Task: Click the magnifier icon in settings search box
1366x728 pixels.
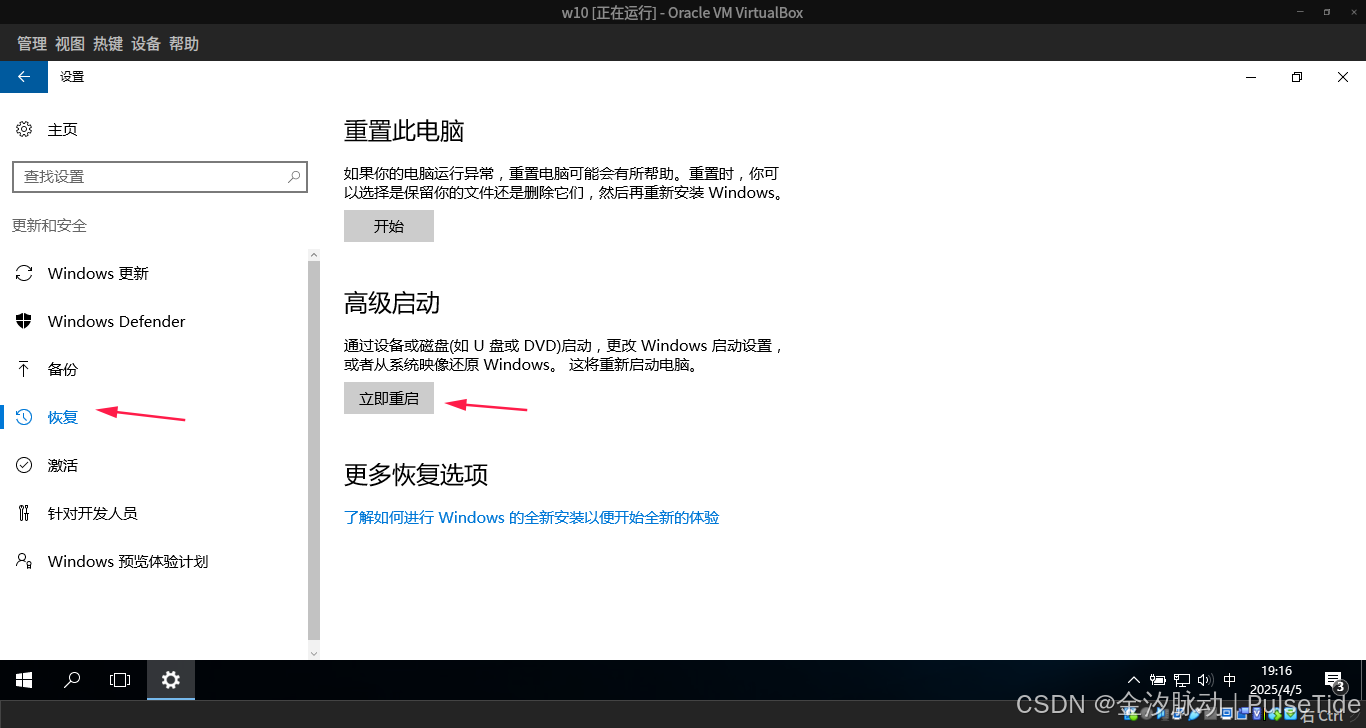Action: [x=294, y=177]
